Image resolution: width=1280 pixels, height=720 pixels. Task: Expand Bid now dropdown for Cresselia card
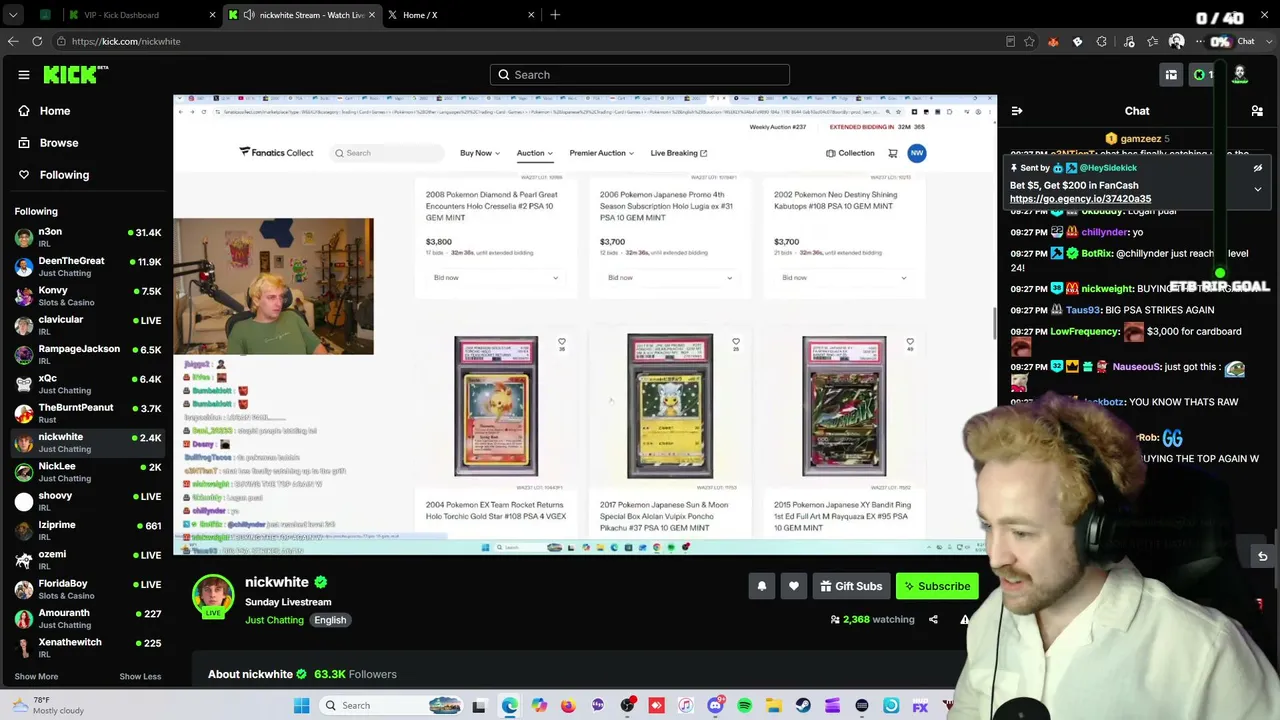tap(496, 277)
